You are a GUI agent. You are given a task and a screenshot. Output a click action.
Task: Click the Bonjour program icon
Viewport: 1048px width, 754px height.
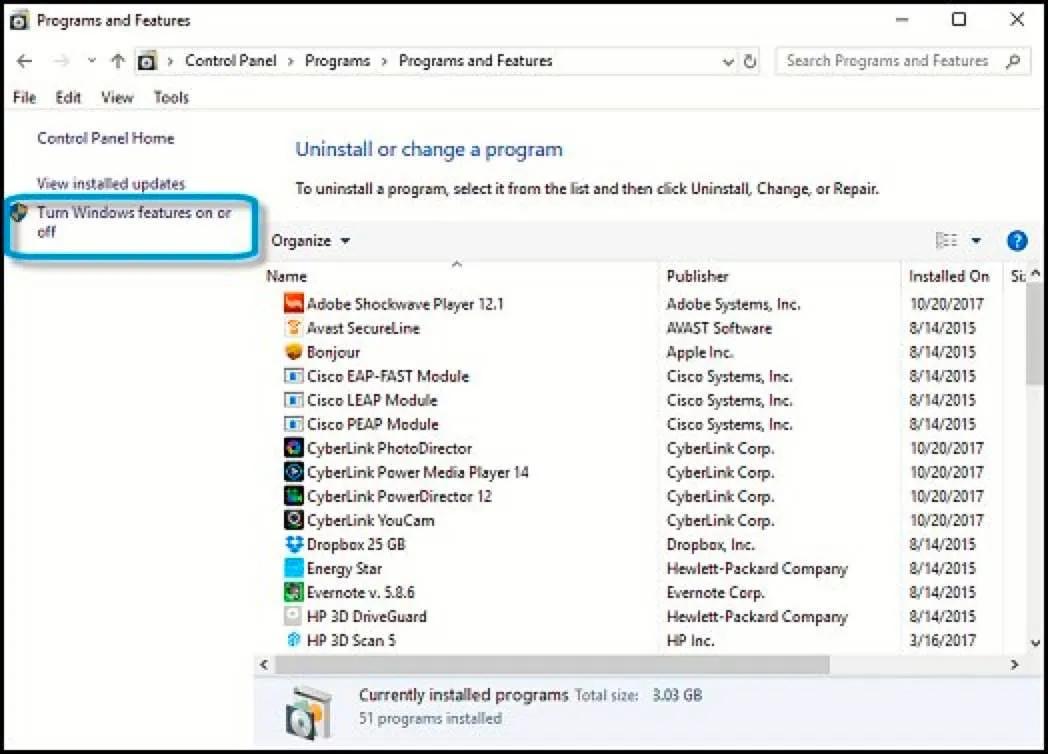point(293,352)
